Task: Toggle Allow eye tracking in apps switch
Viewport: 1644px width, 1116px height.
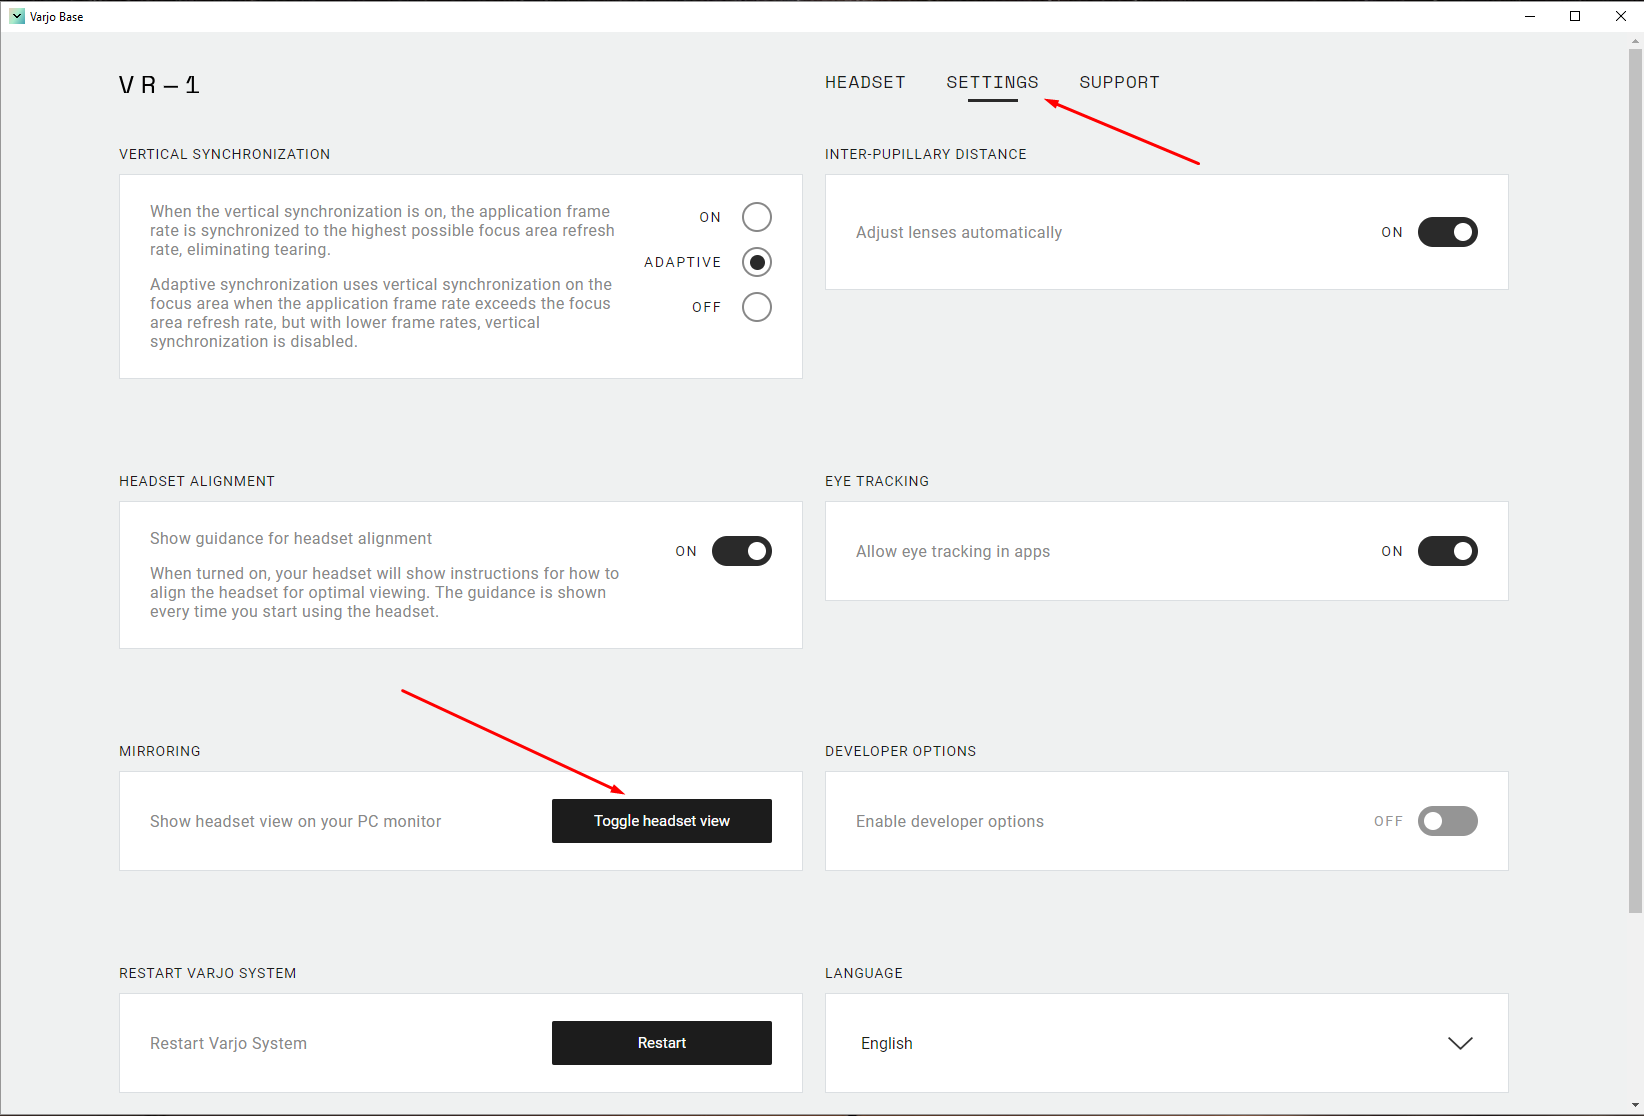Action: (x=1447, y=551)
